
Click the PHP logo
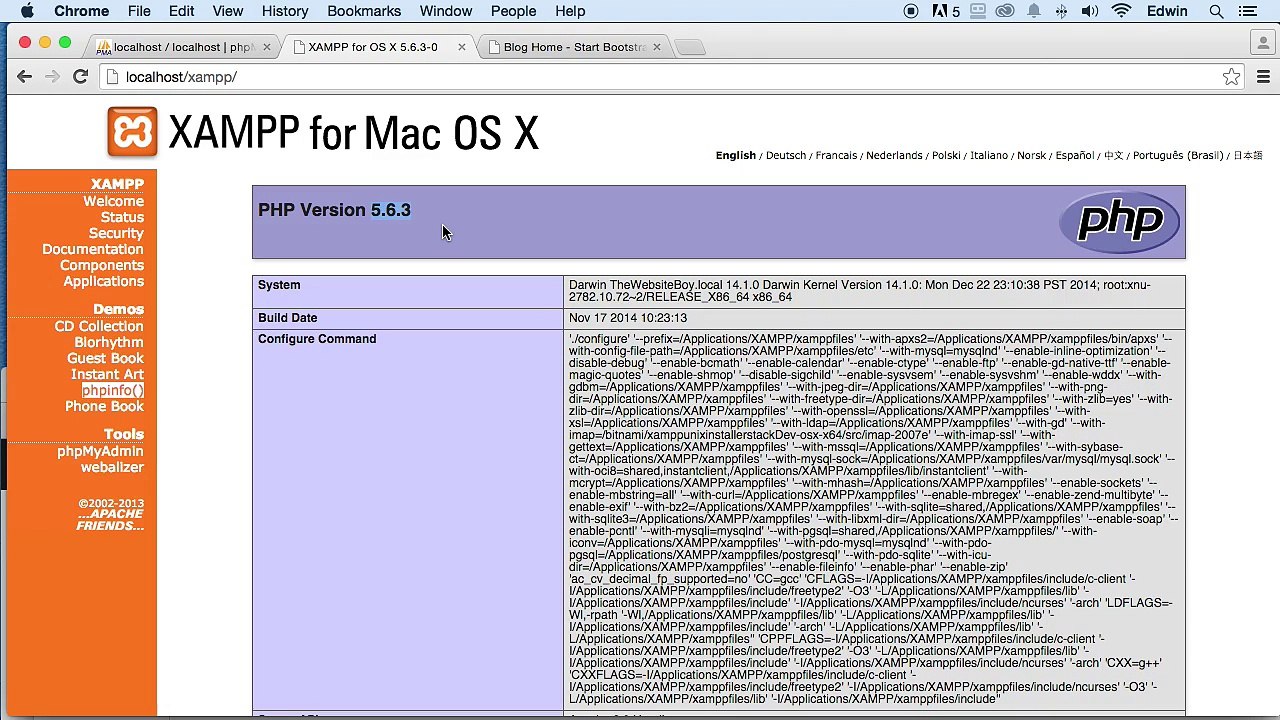click(1120, 221)
